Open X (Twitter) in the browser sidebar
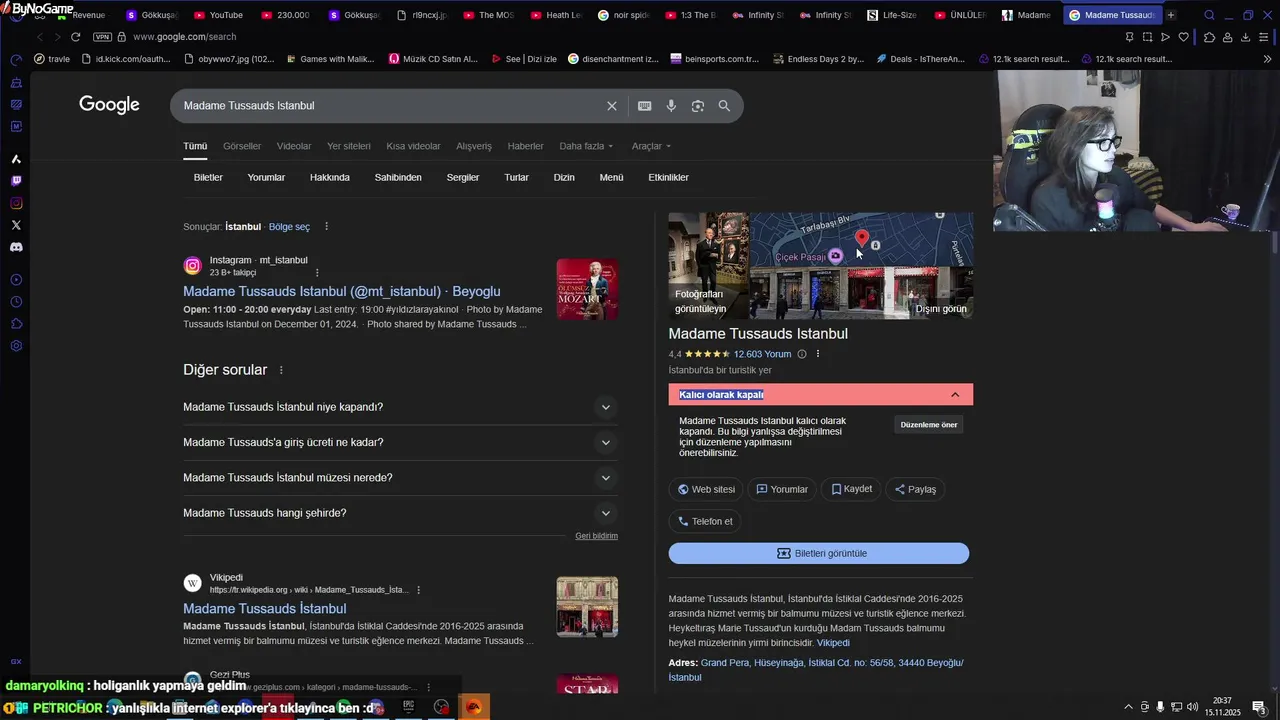1280x720 pixels. click(x=16, y=225)
